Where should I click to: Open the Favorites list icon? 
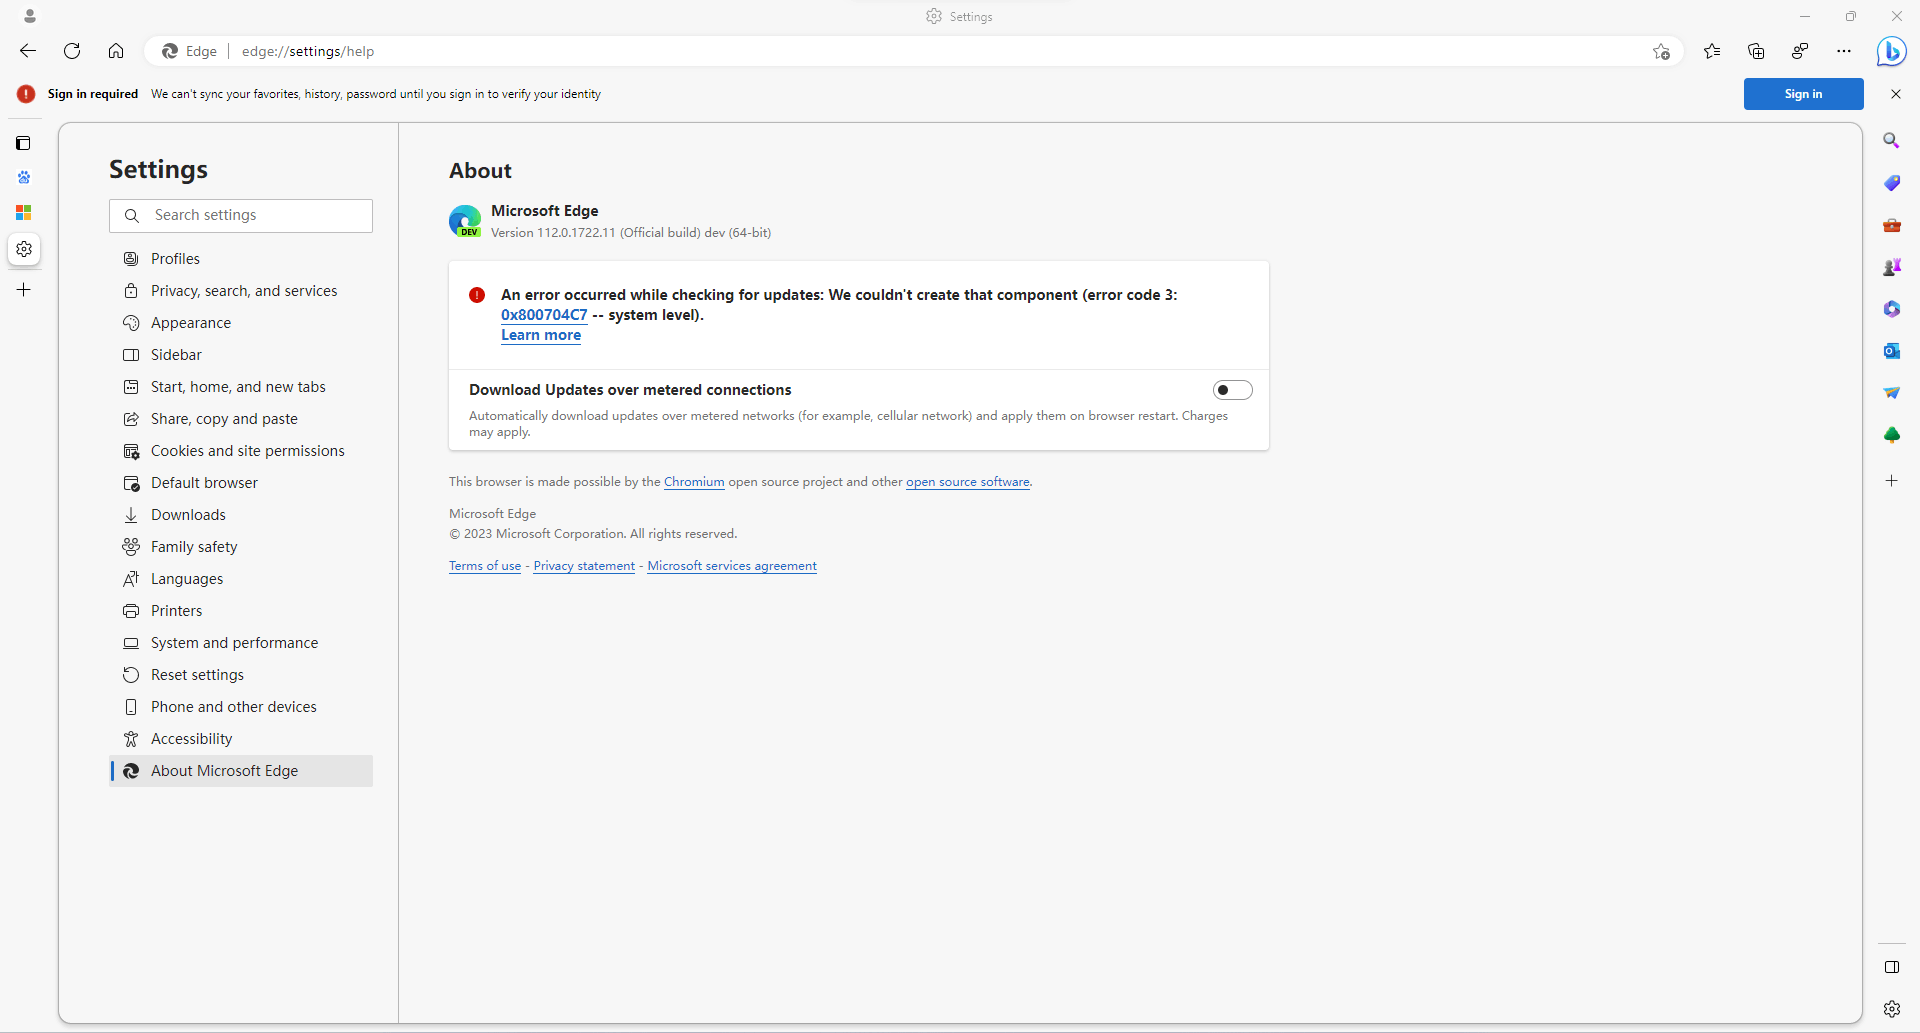[1712, 51]
